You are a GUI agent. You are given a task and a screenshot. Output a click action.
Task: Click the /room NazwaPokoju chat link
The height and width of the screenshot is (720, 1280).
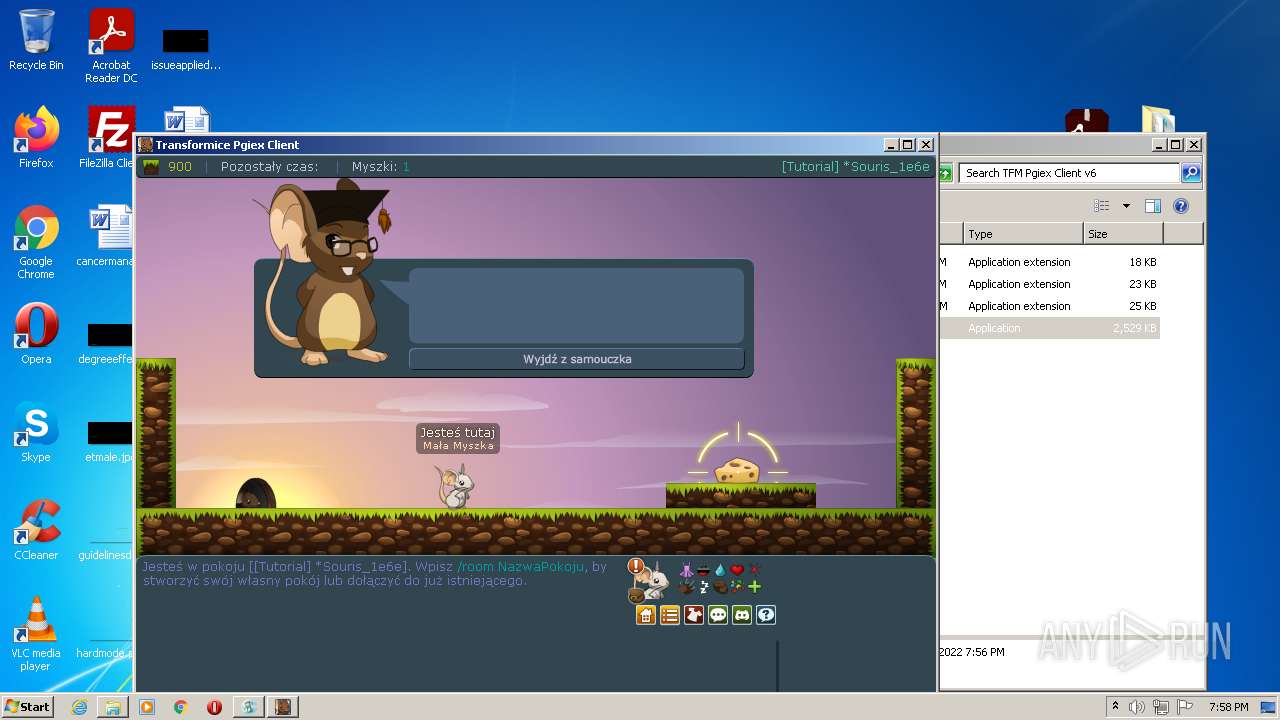coord(521,567)
